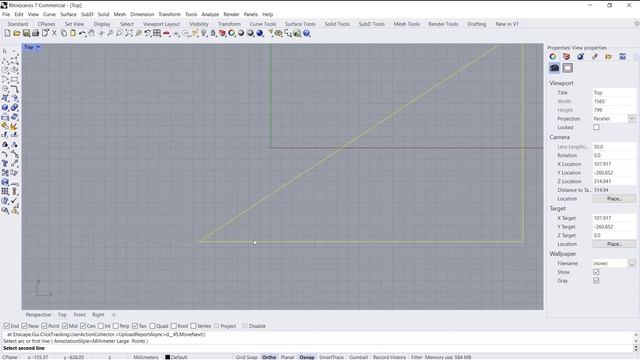The height and width of the screenshot is (360, 640).
Task: Open the Curve menu
Action: pos(49,14)
